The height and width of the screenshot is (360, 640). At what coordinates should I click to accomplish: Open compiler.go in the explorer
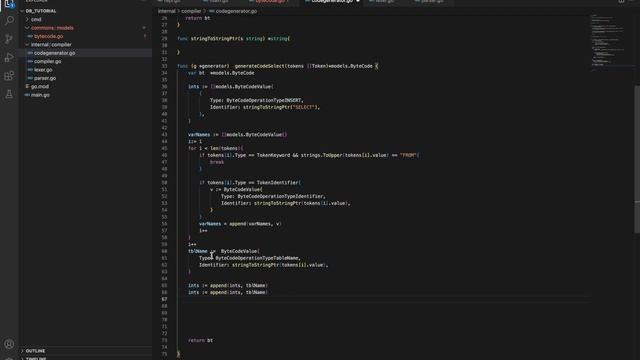[x=47, y=61]
